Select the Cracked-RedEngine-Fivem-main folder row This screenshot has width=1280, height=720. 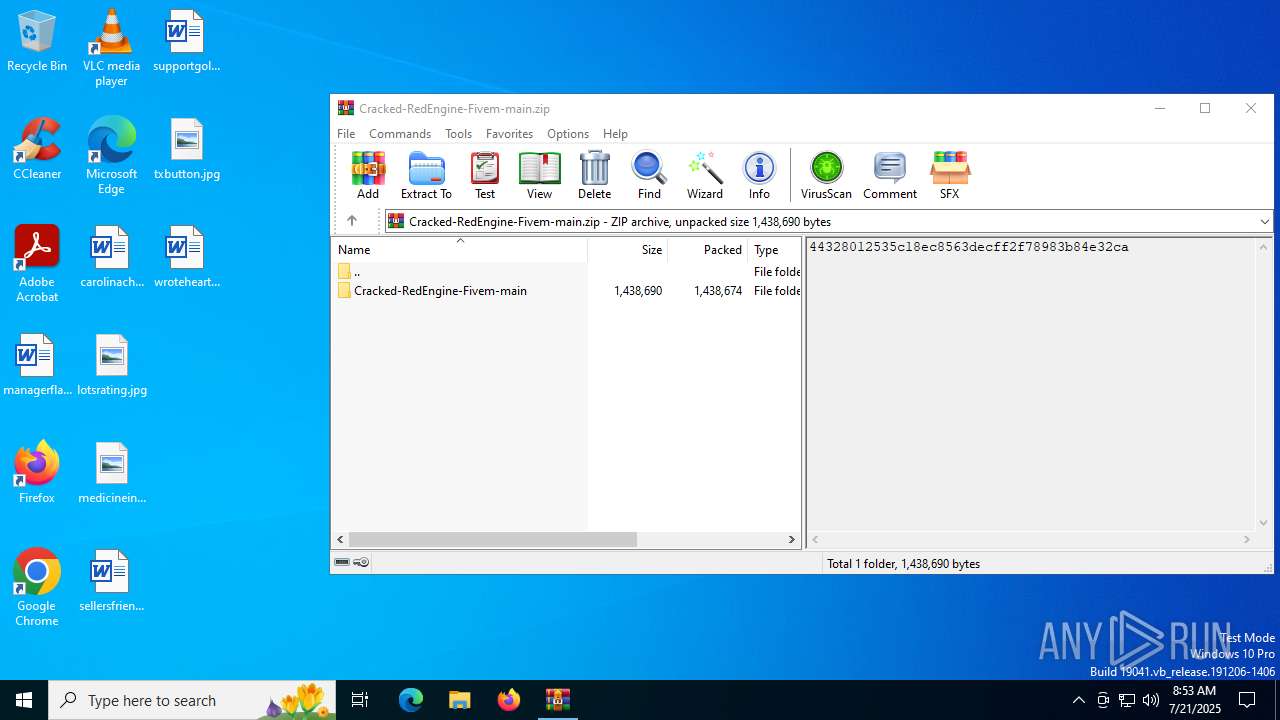click(x=566, y=291)
